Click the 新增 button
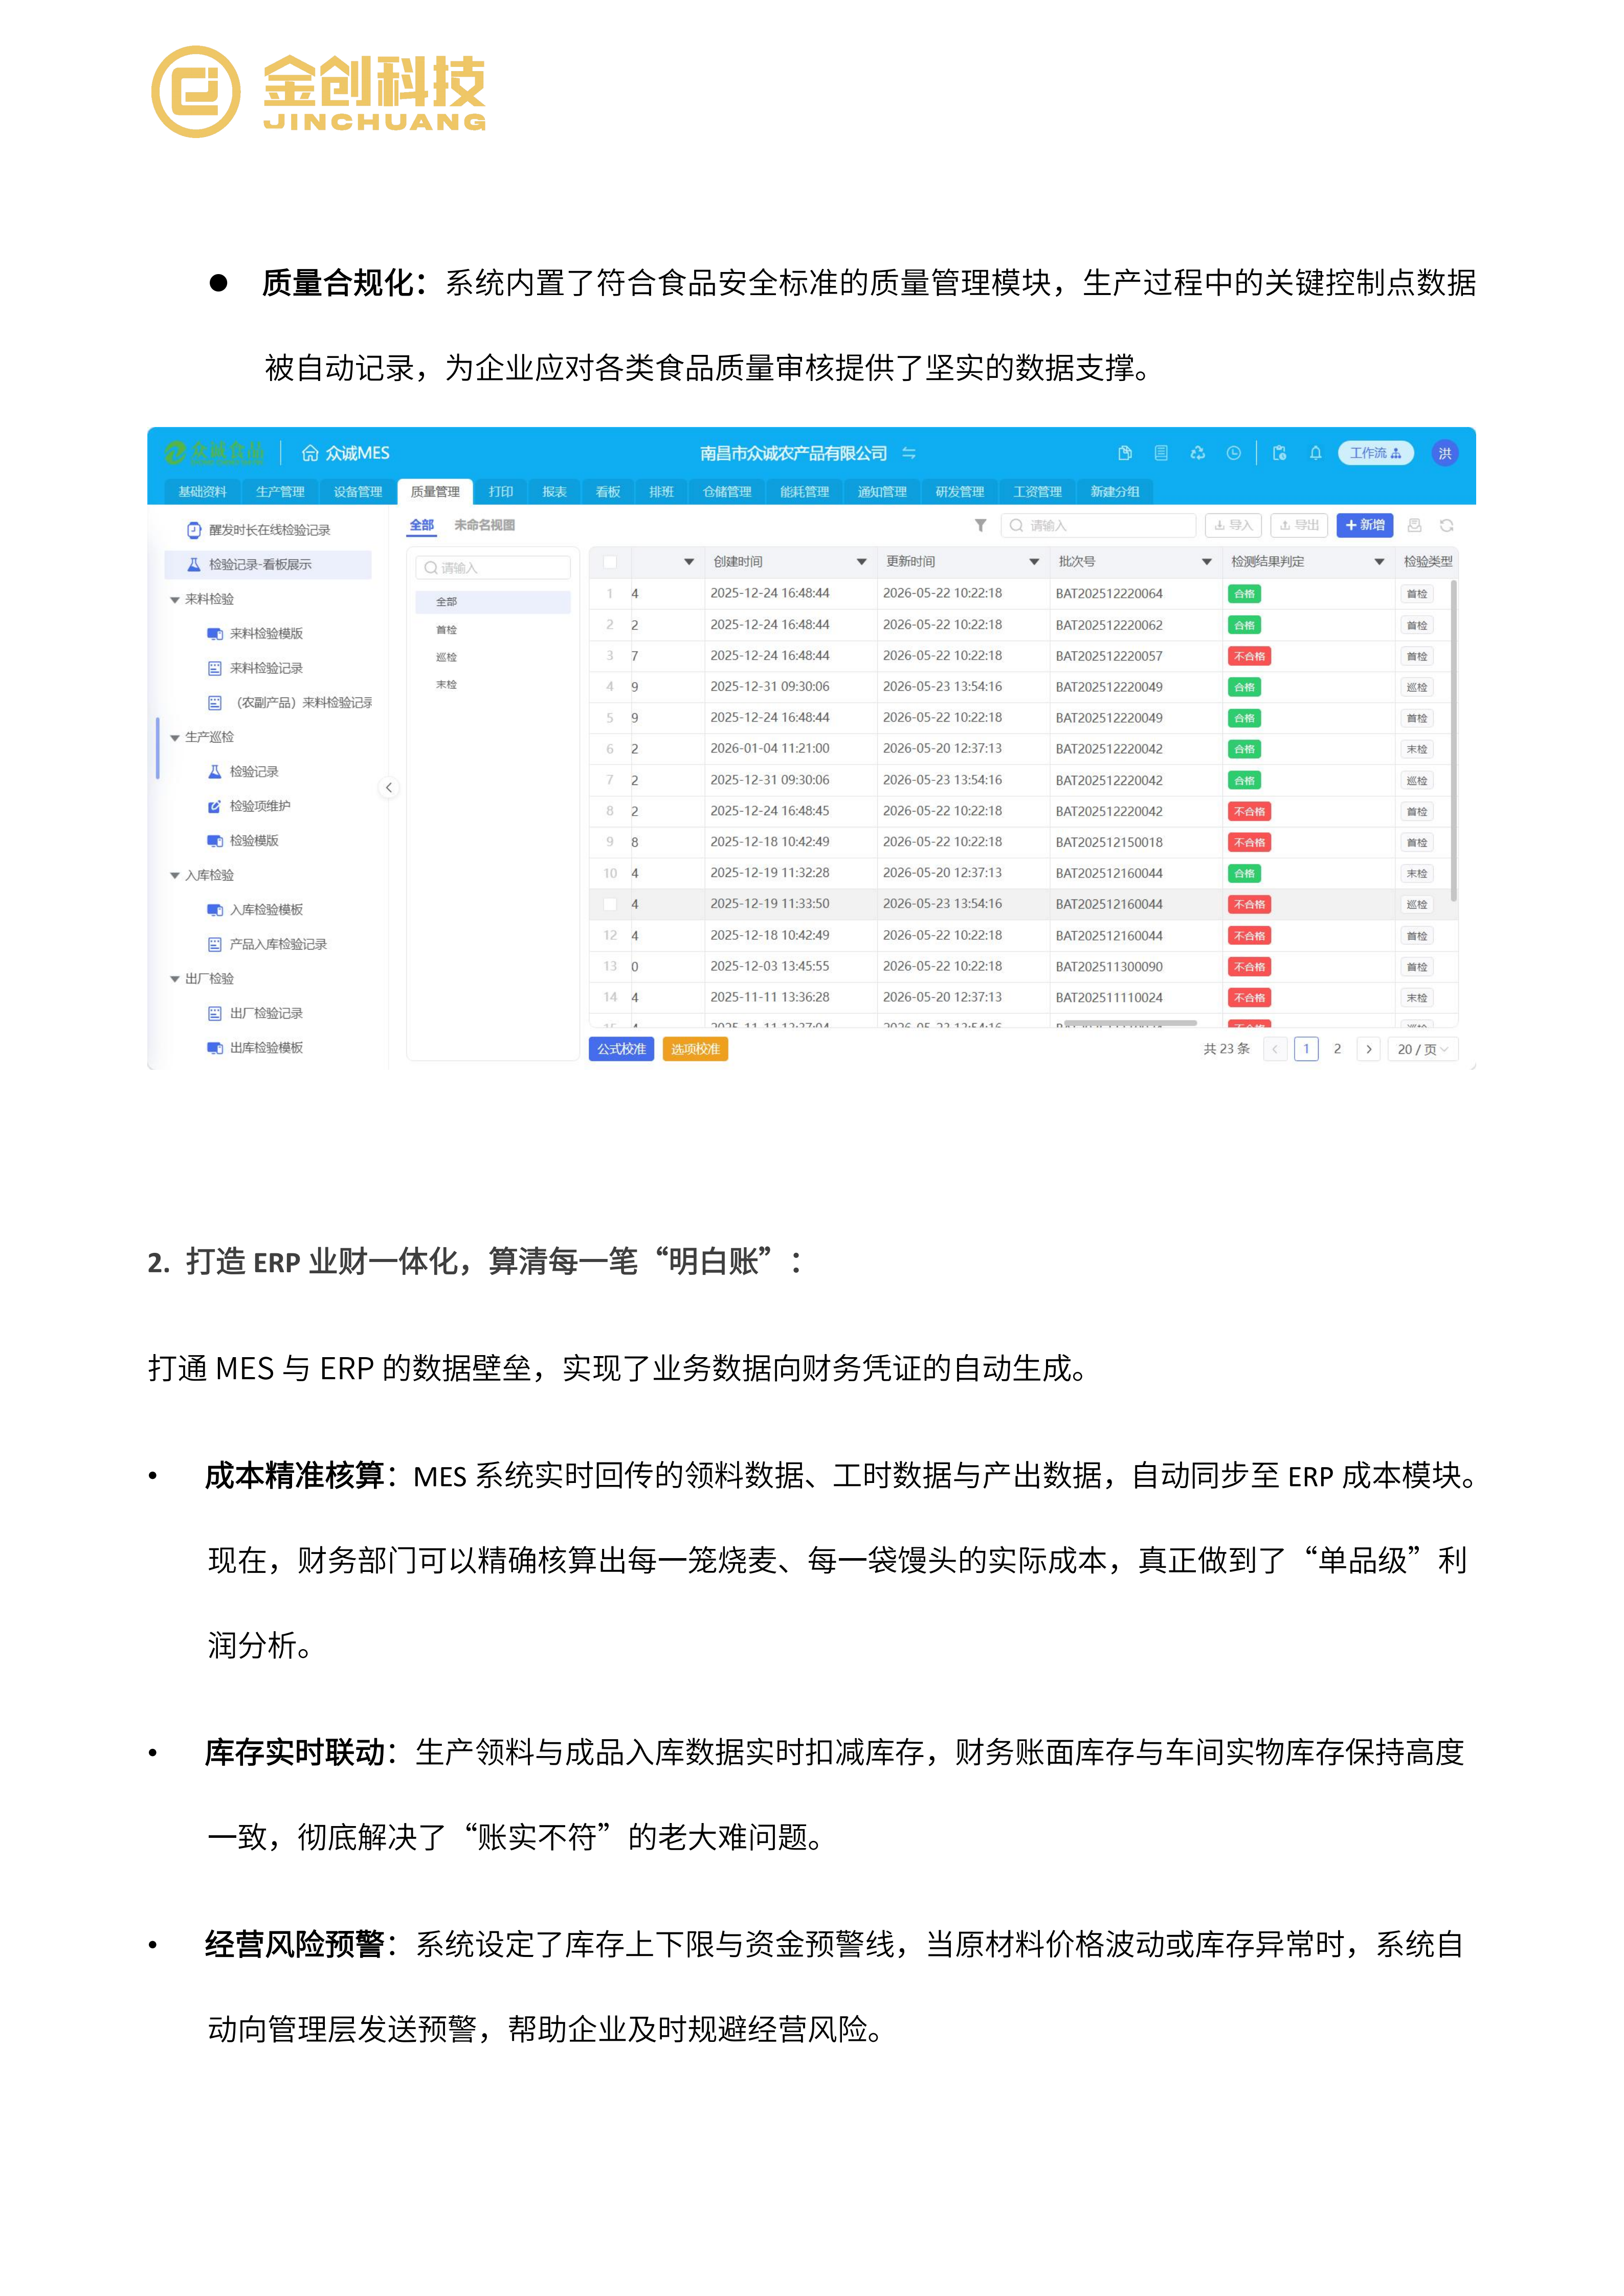The width and height of the screenshot is (1624, 2296). pyautogui.click(x=1365, y=525)
